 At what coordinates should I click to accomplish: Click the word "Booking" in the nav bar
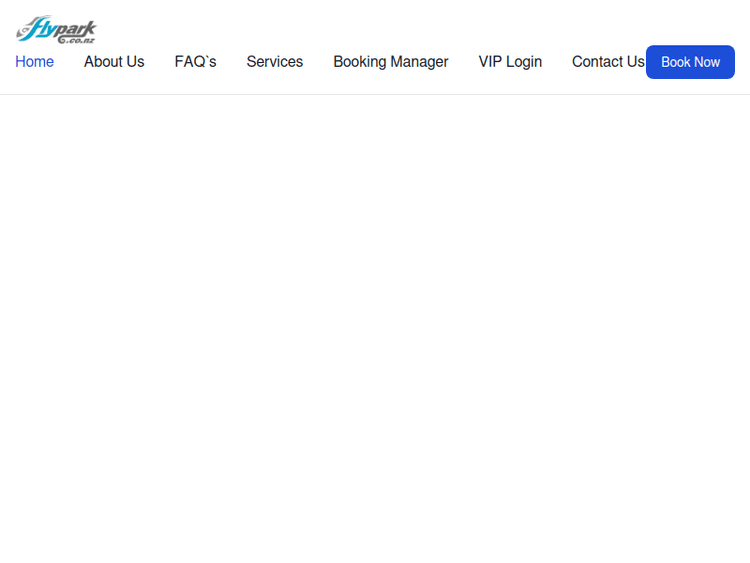pos(360,62)
